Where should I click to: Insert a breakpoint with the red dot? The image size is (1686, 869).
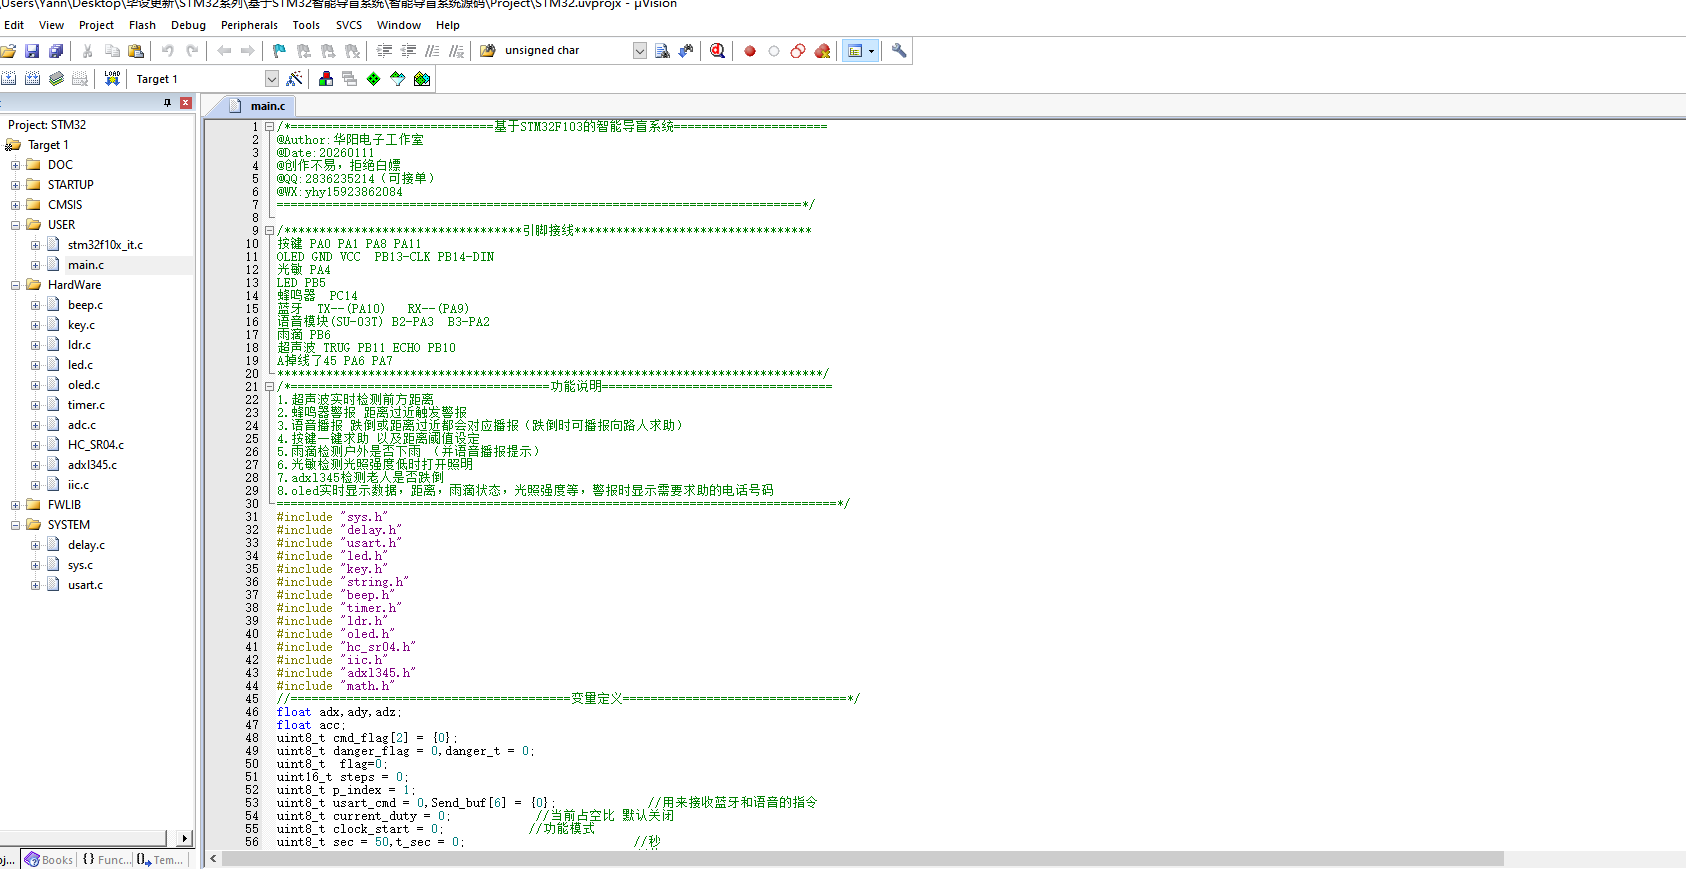click(750, 51)
